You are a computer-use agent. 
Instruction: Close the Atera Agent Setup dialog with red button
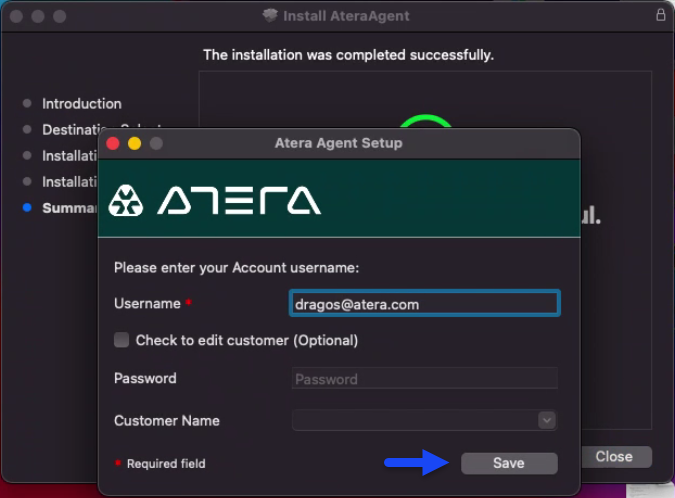[113, 143]
